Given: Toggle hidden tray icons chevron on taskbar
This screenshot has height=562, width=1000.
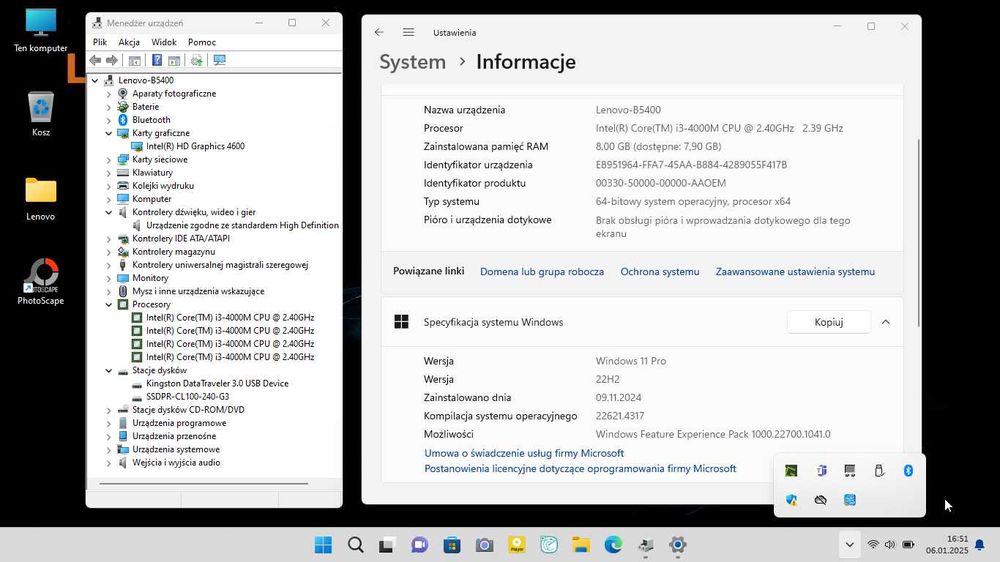Looking at the screenshot, I should pyautogui.click(x=849, y=545).
